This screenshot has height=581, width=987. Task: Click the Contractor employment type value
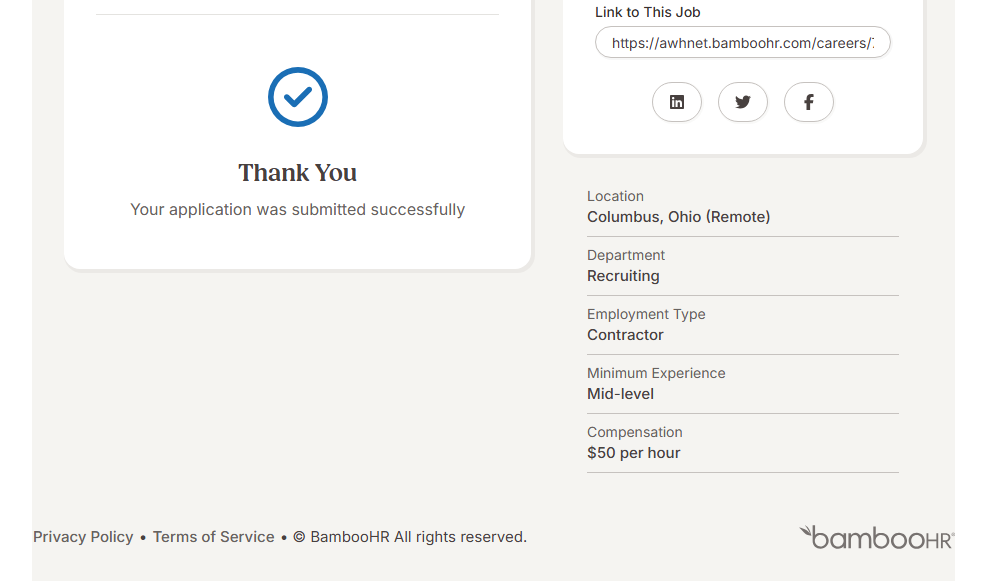[x=625, y=335]
